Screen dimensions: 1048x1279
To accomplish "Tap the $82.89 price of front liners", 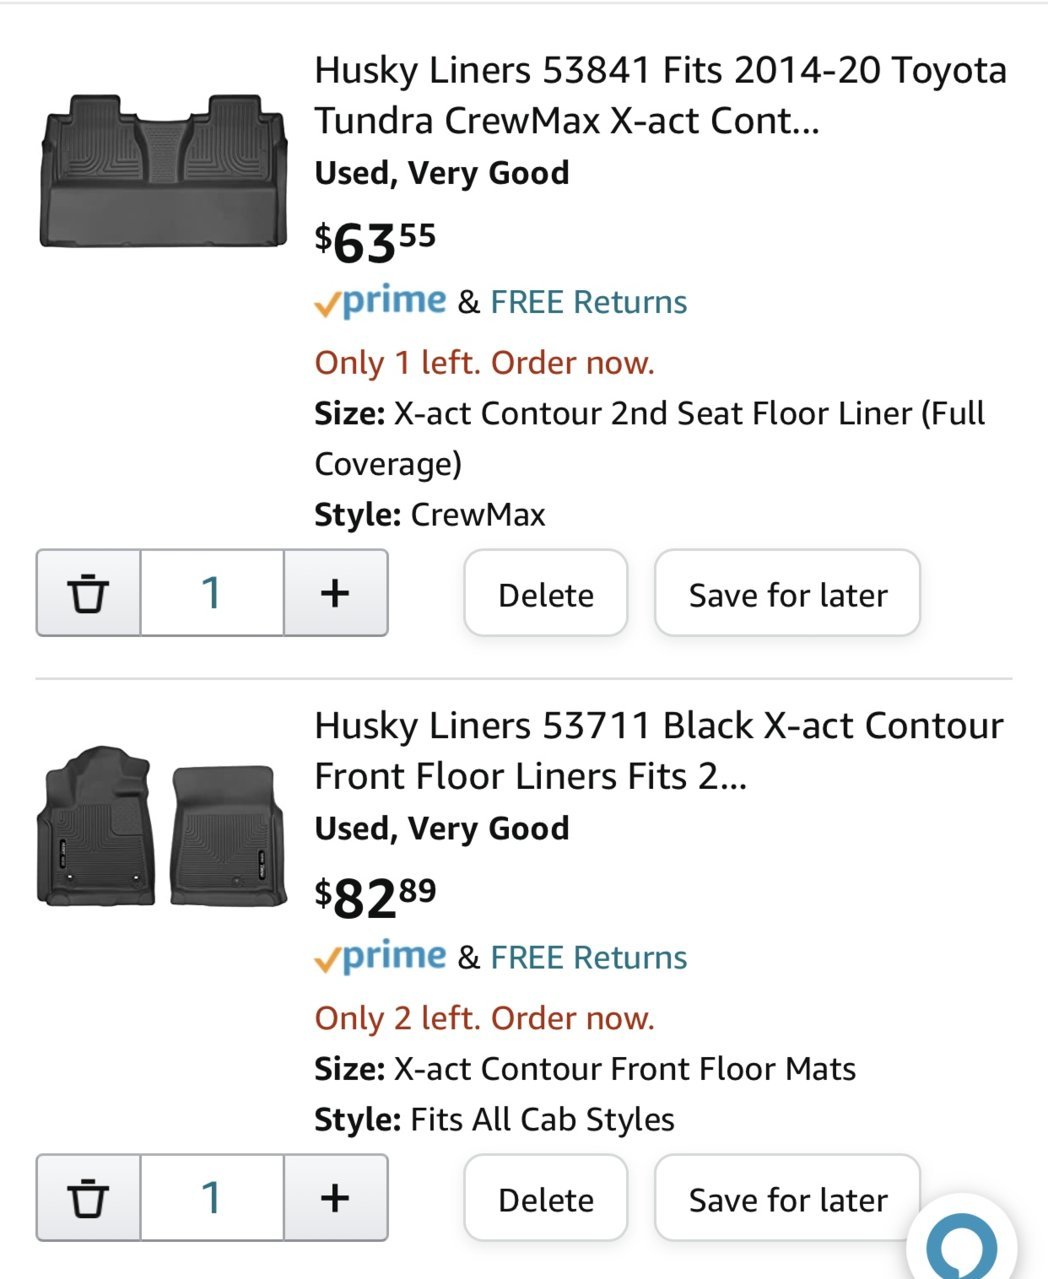I will point(375,896).
